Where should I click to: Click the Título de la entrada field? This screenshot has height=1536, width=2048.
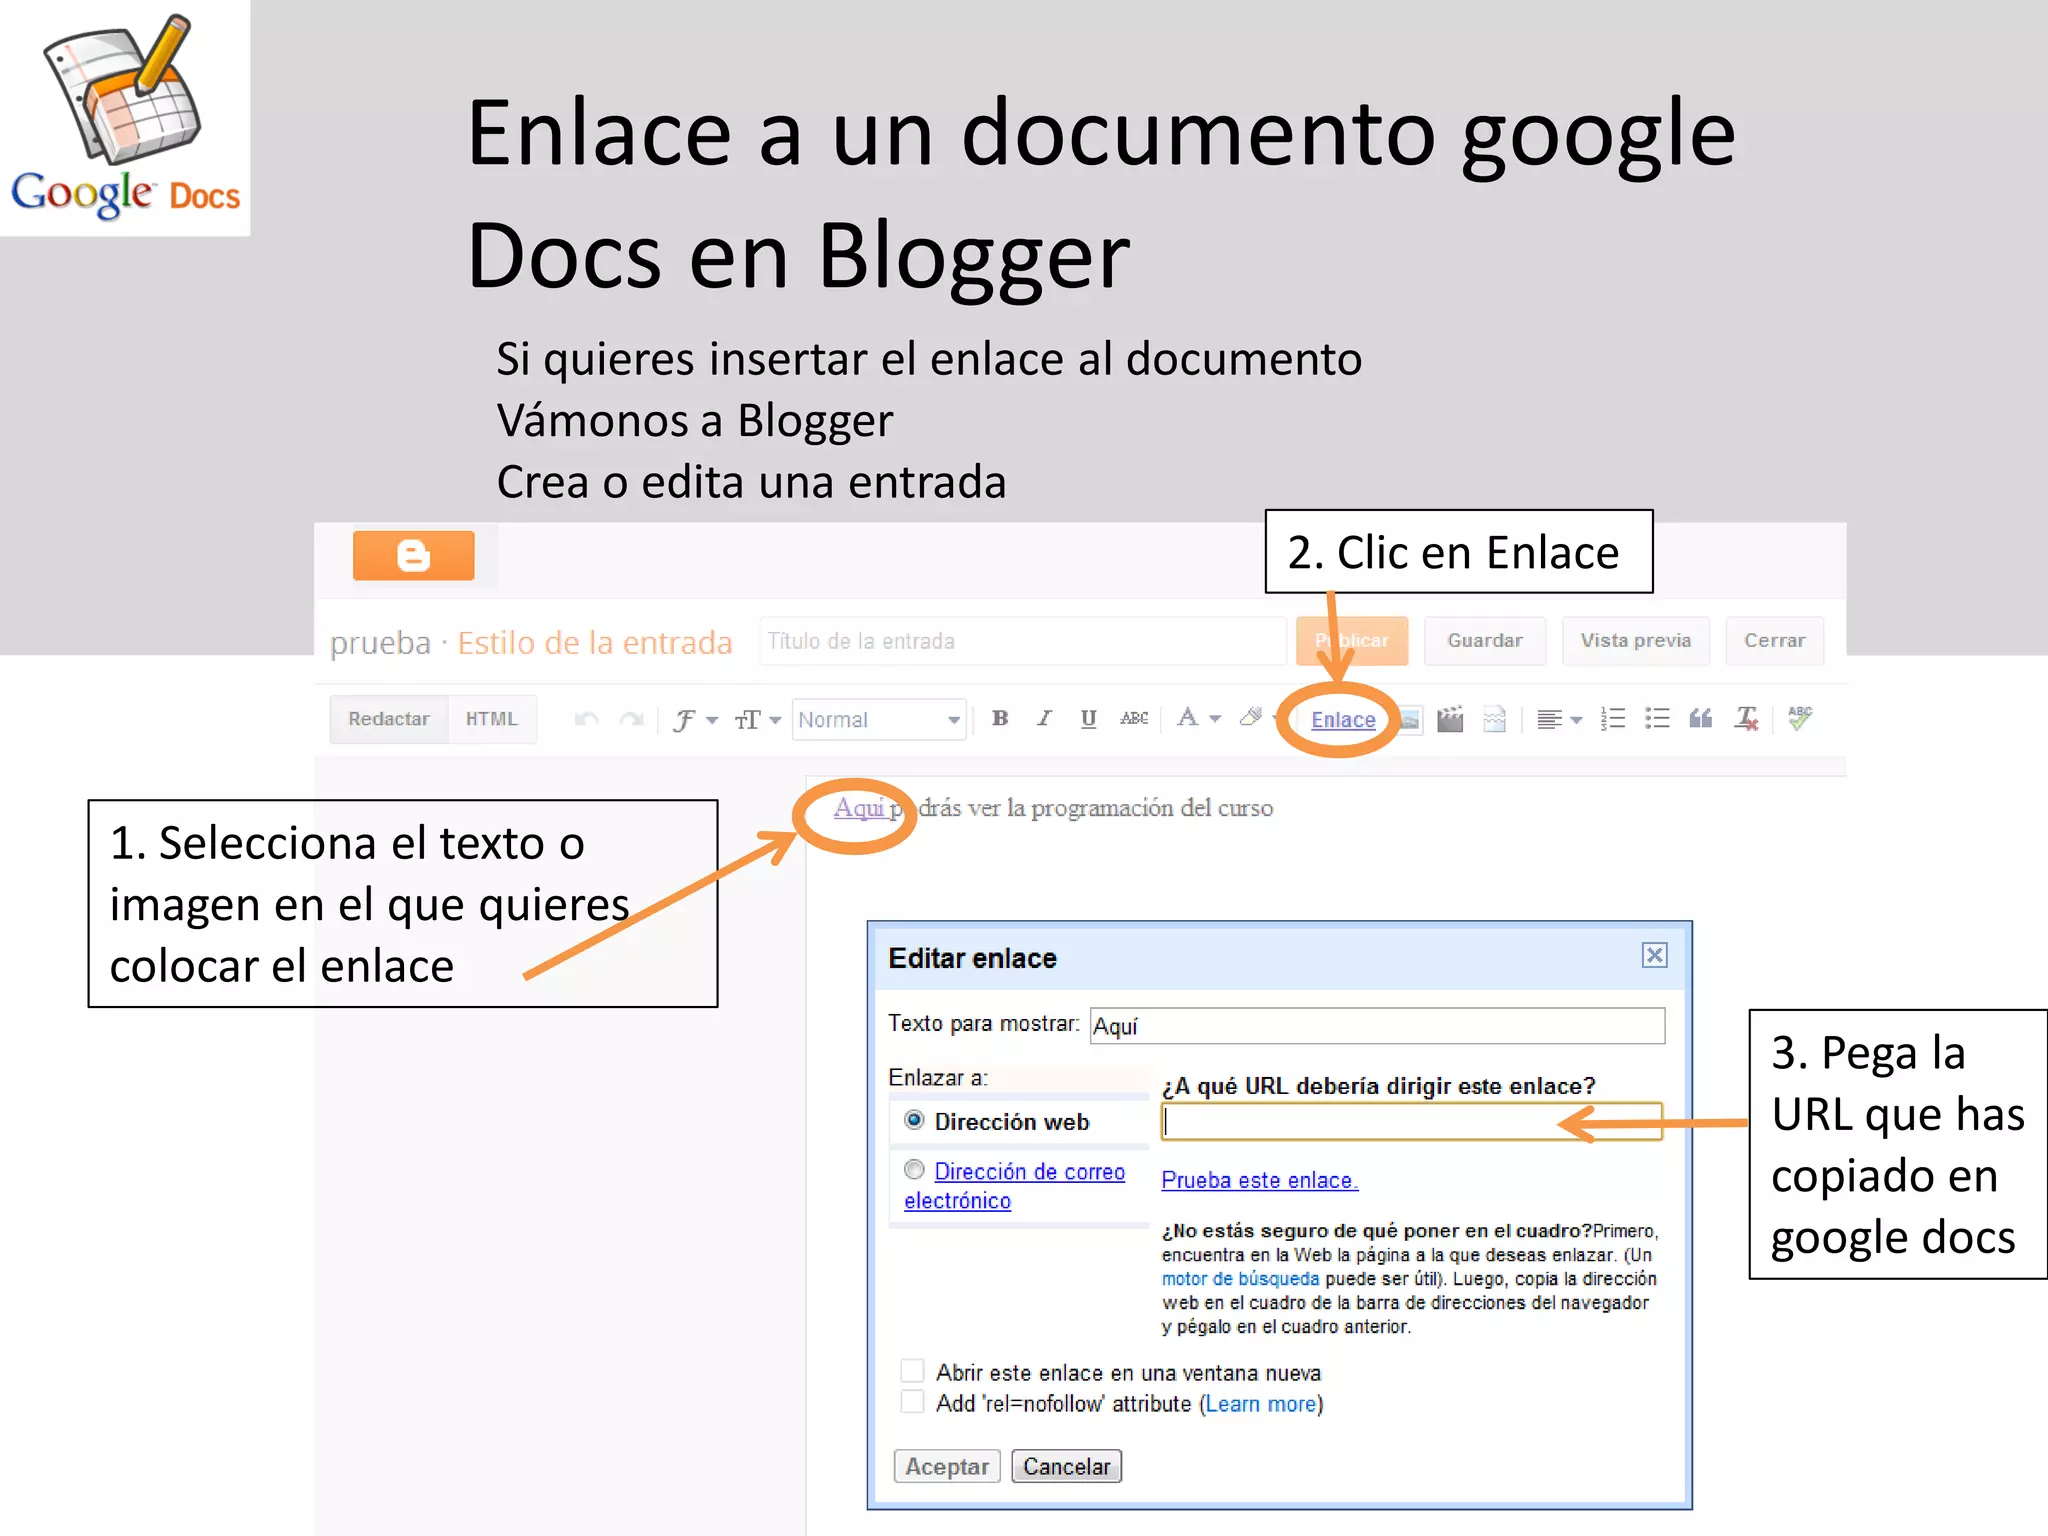pyautogui.click(x=1023, y=641)
